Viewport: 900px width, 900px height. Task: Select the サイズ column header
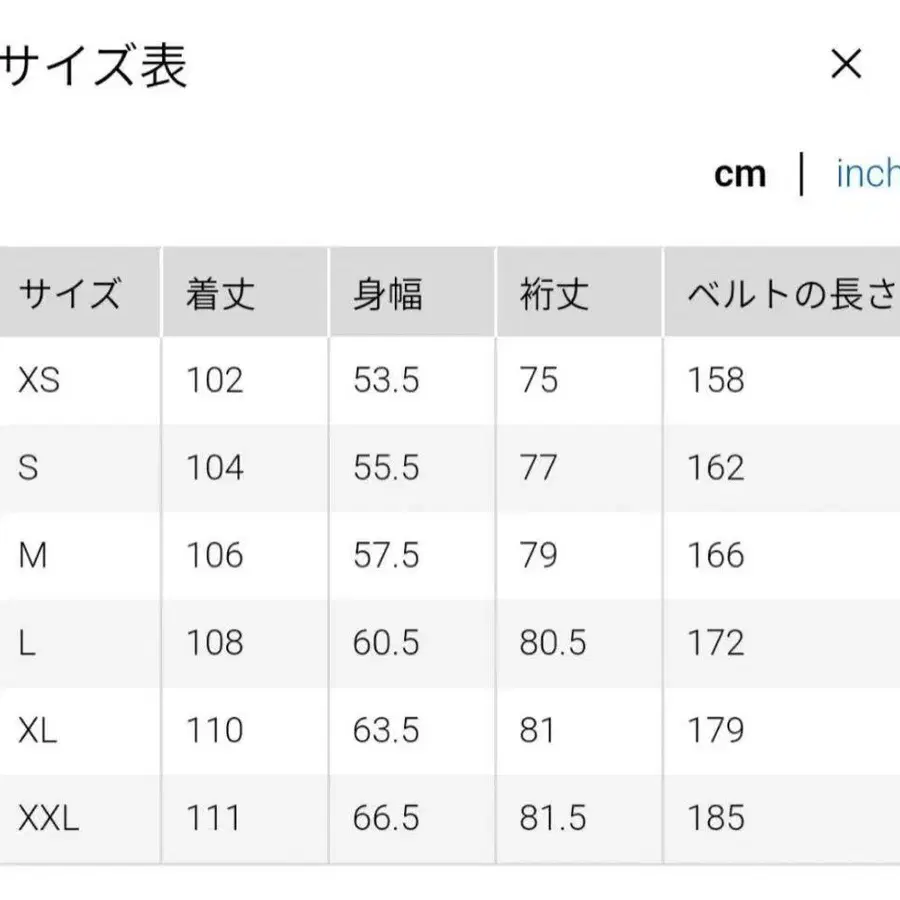[x=70, y=293]
